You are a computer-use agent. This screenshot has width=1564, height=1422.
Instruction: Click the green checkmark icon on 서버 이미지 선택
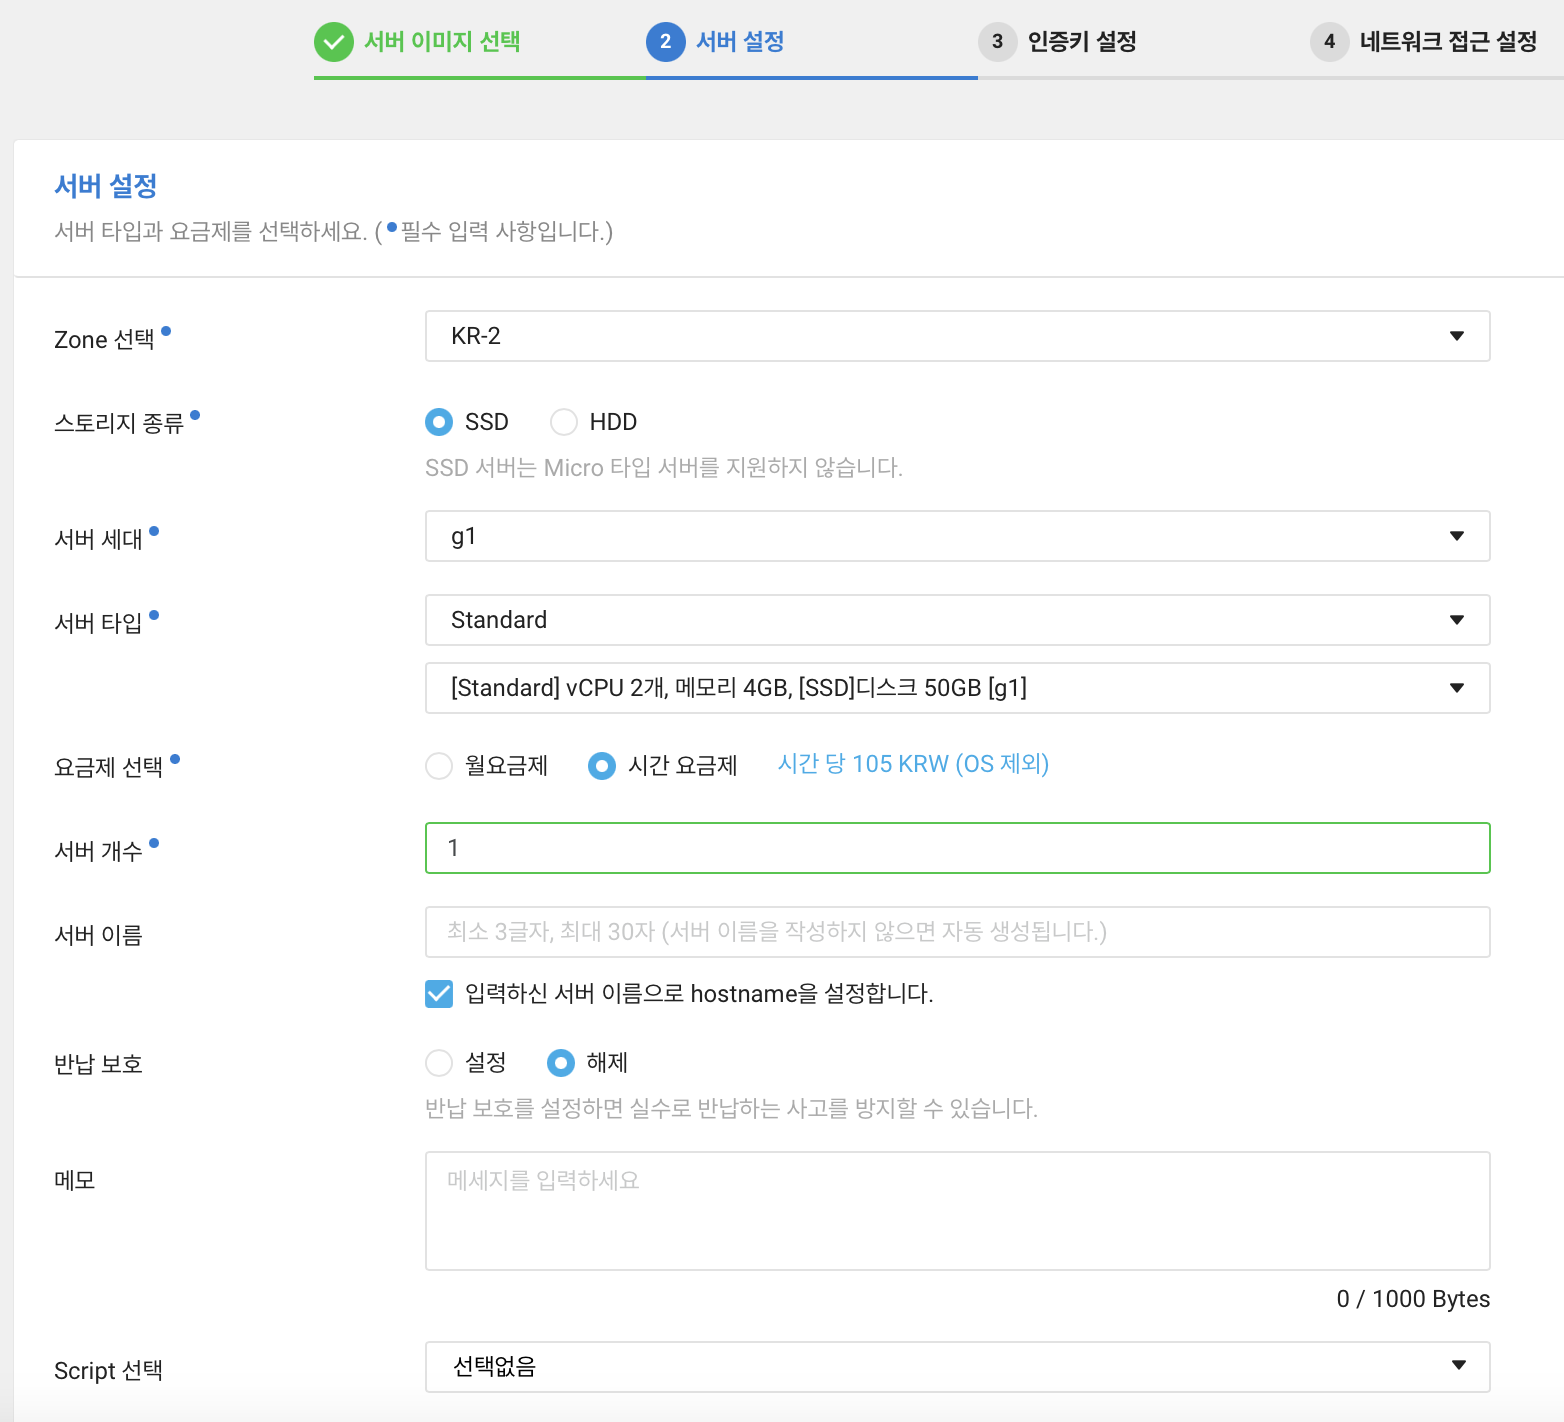(x=333, y=42)
